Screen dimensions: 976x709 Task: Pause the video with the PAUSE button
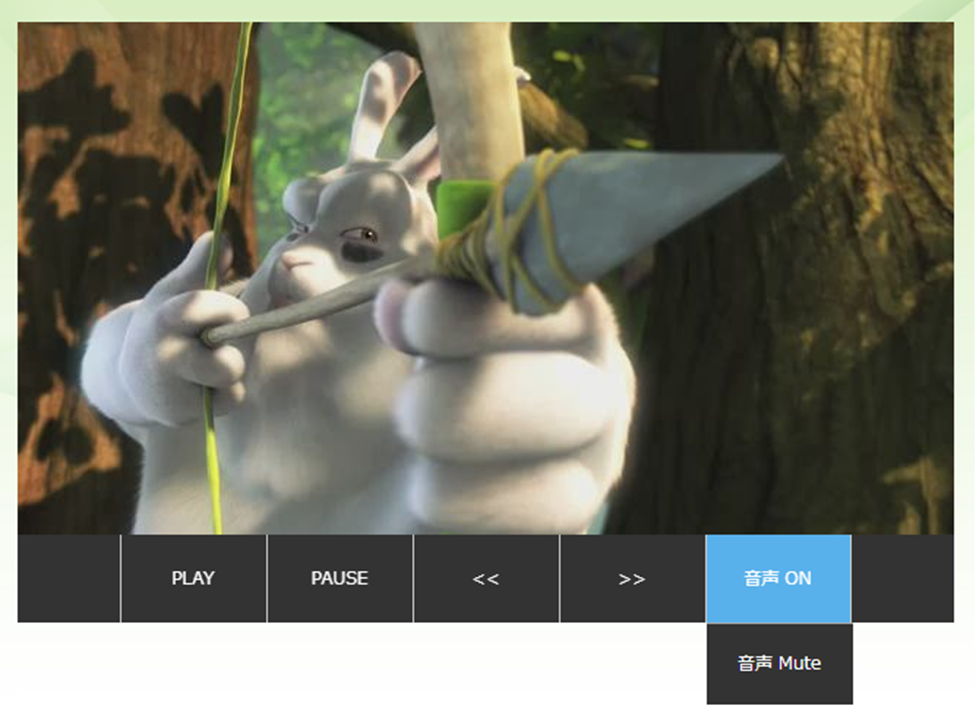[x=339, y=578]
